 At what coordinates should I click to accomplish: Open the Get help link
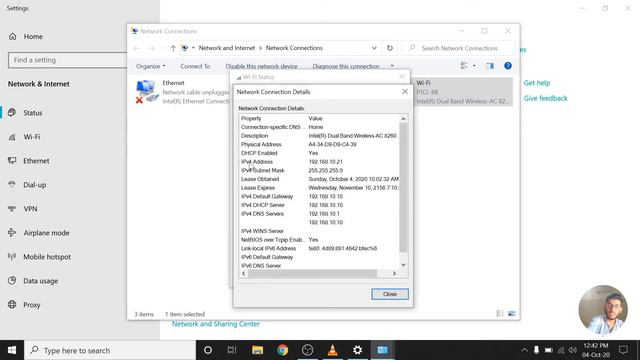tap(537, 83)
